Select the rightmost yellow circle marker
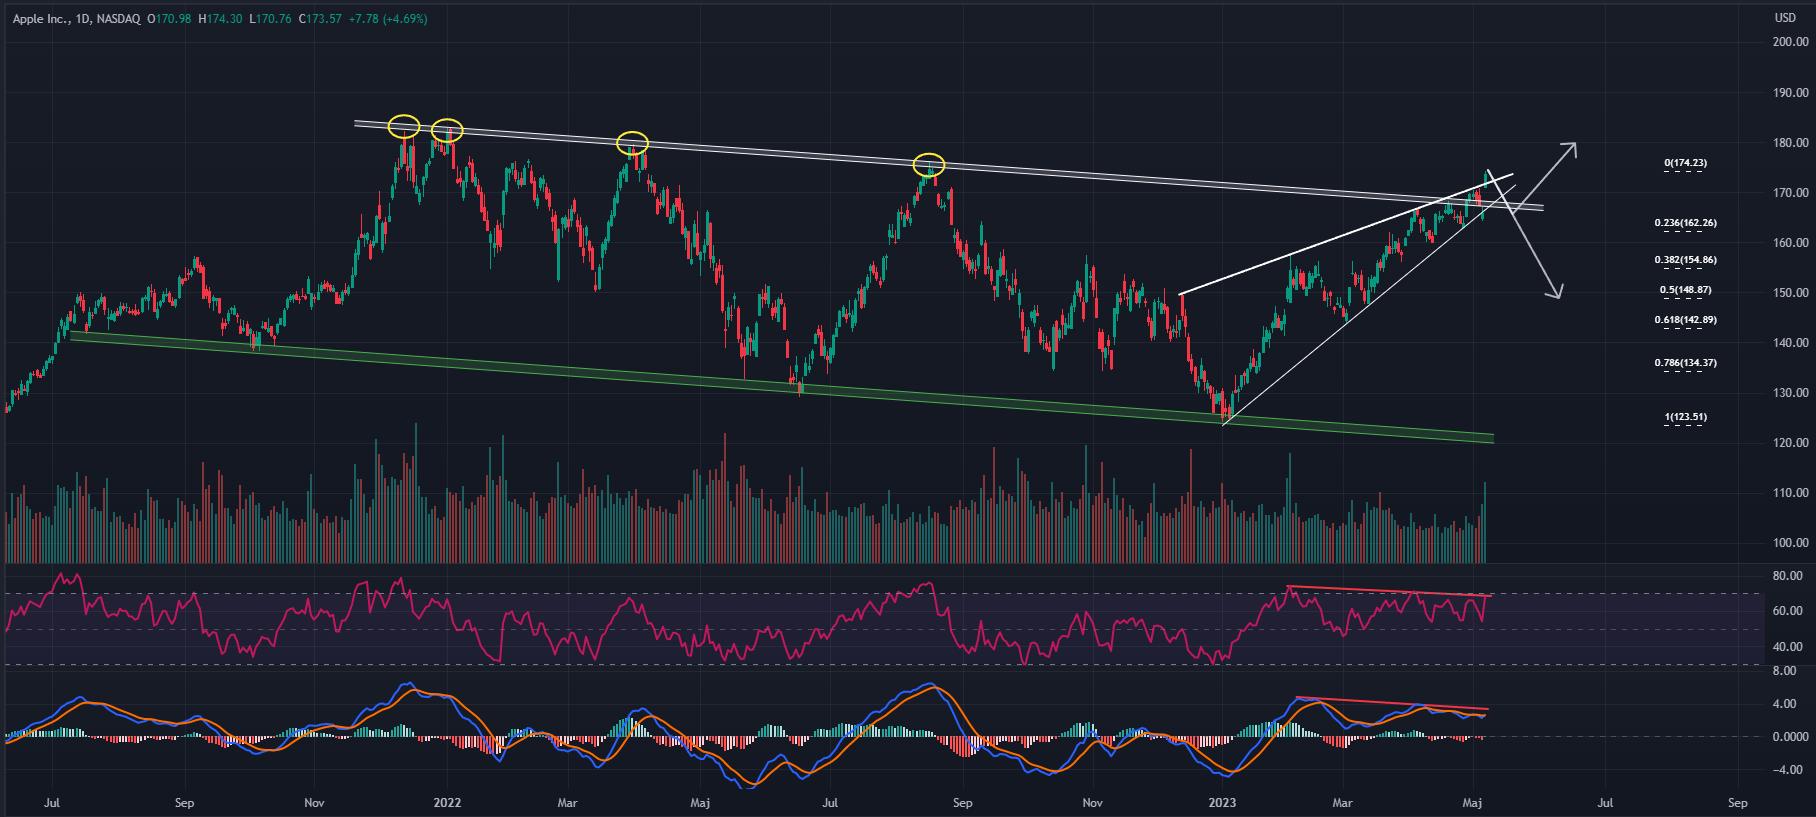Viewport: 1816px width, 817px height. click(929, 164)
